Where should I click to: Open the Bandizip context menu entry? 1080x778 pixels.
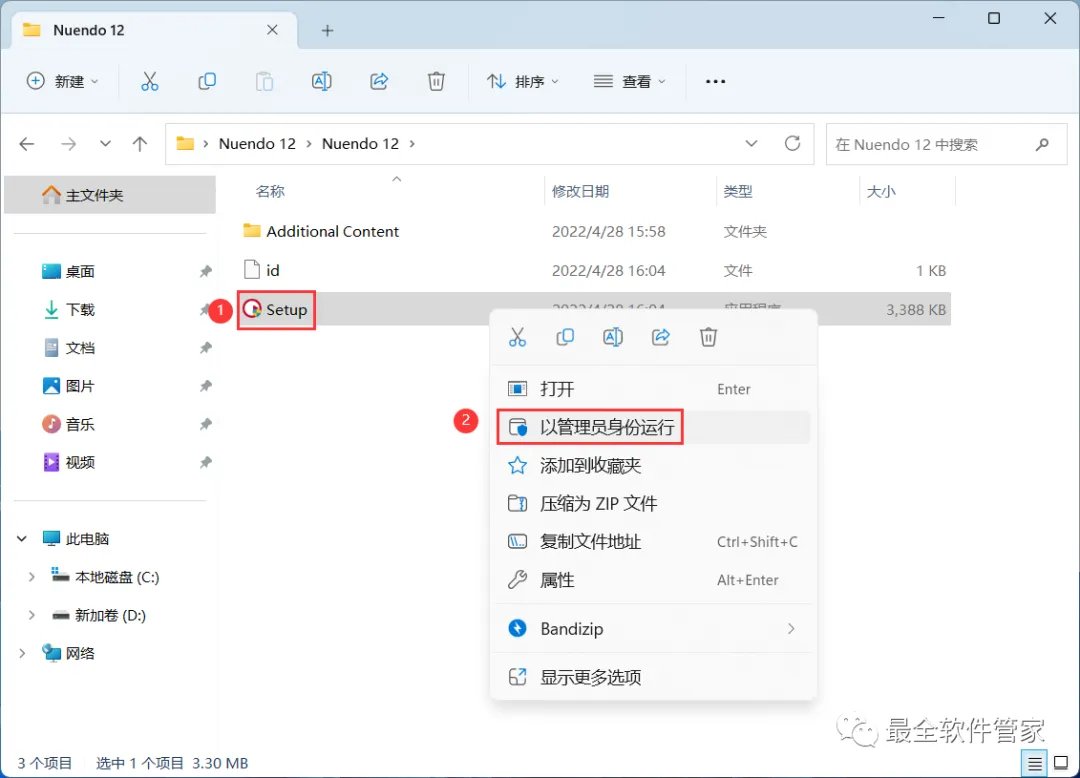[653, 629]
